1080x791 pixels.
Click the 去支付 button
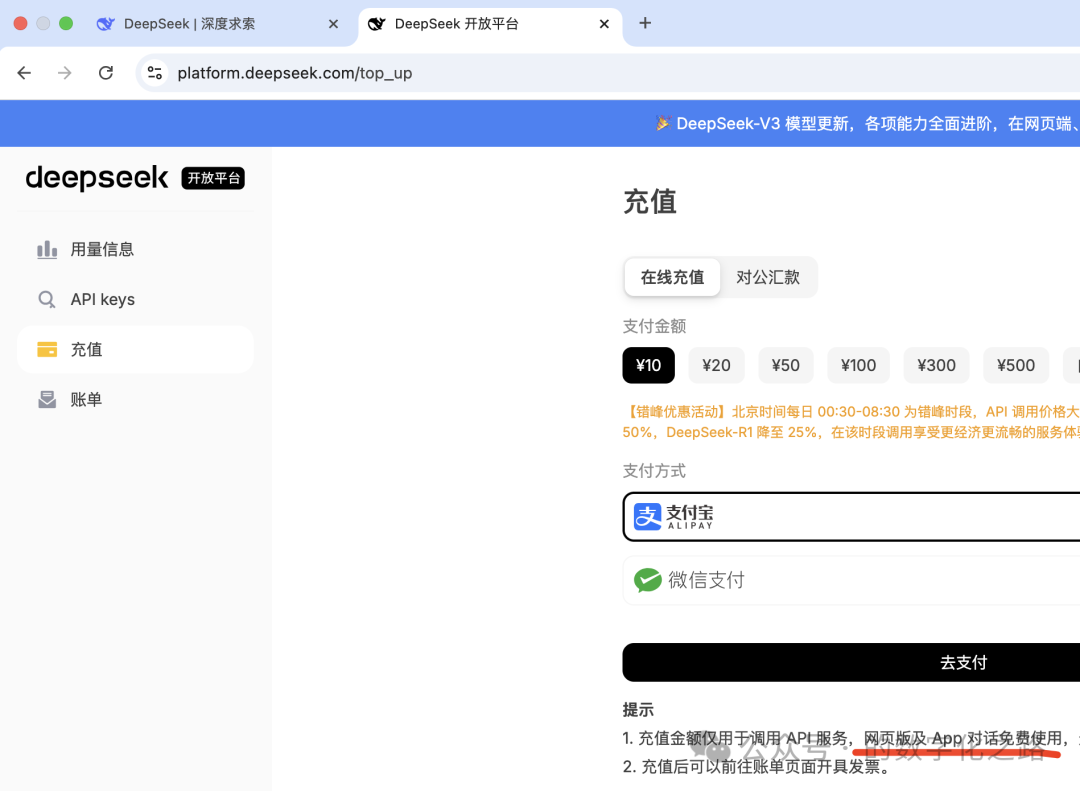click(851, 662)
